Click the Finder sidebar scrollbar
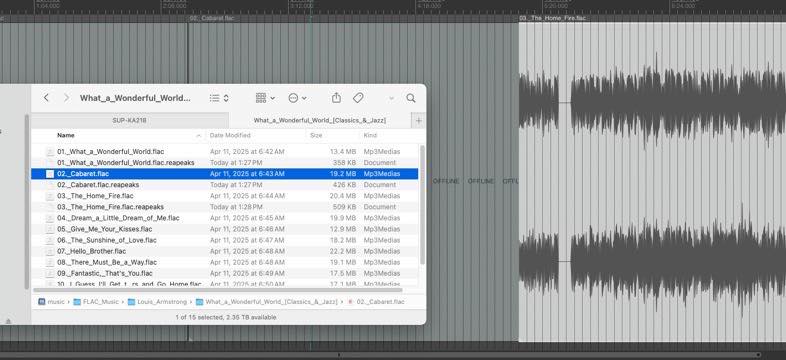786x360 pixels. [x=27, y=202]
